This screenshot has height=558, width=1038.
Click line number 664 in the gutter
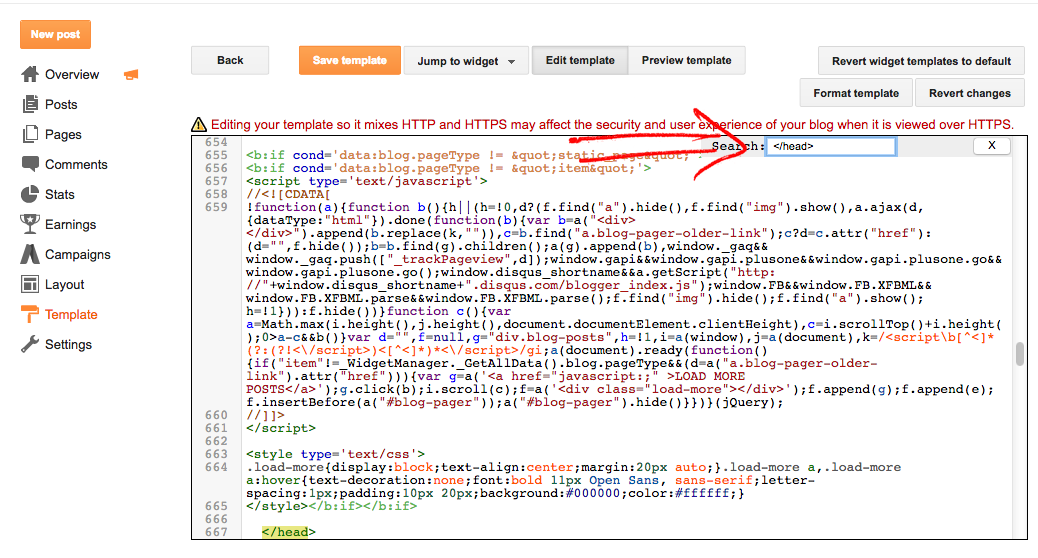tap(216, 467)
